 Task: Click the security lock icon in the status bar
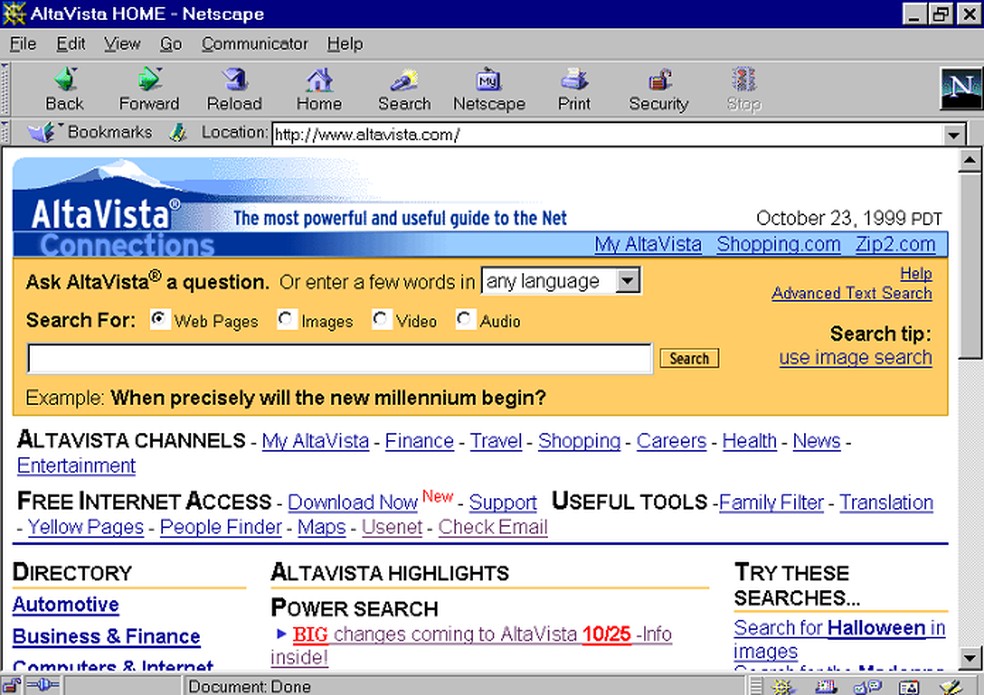coord(11,686)
